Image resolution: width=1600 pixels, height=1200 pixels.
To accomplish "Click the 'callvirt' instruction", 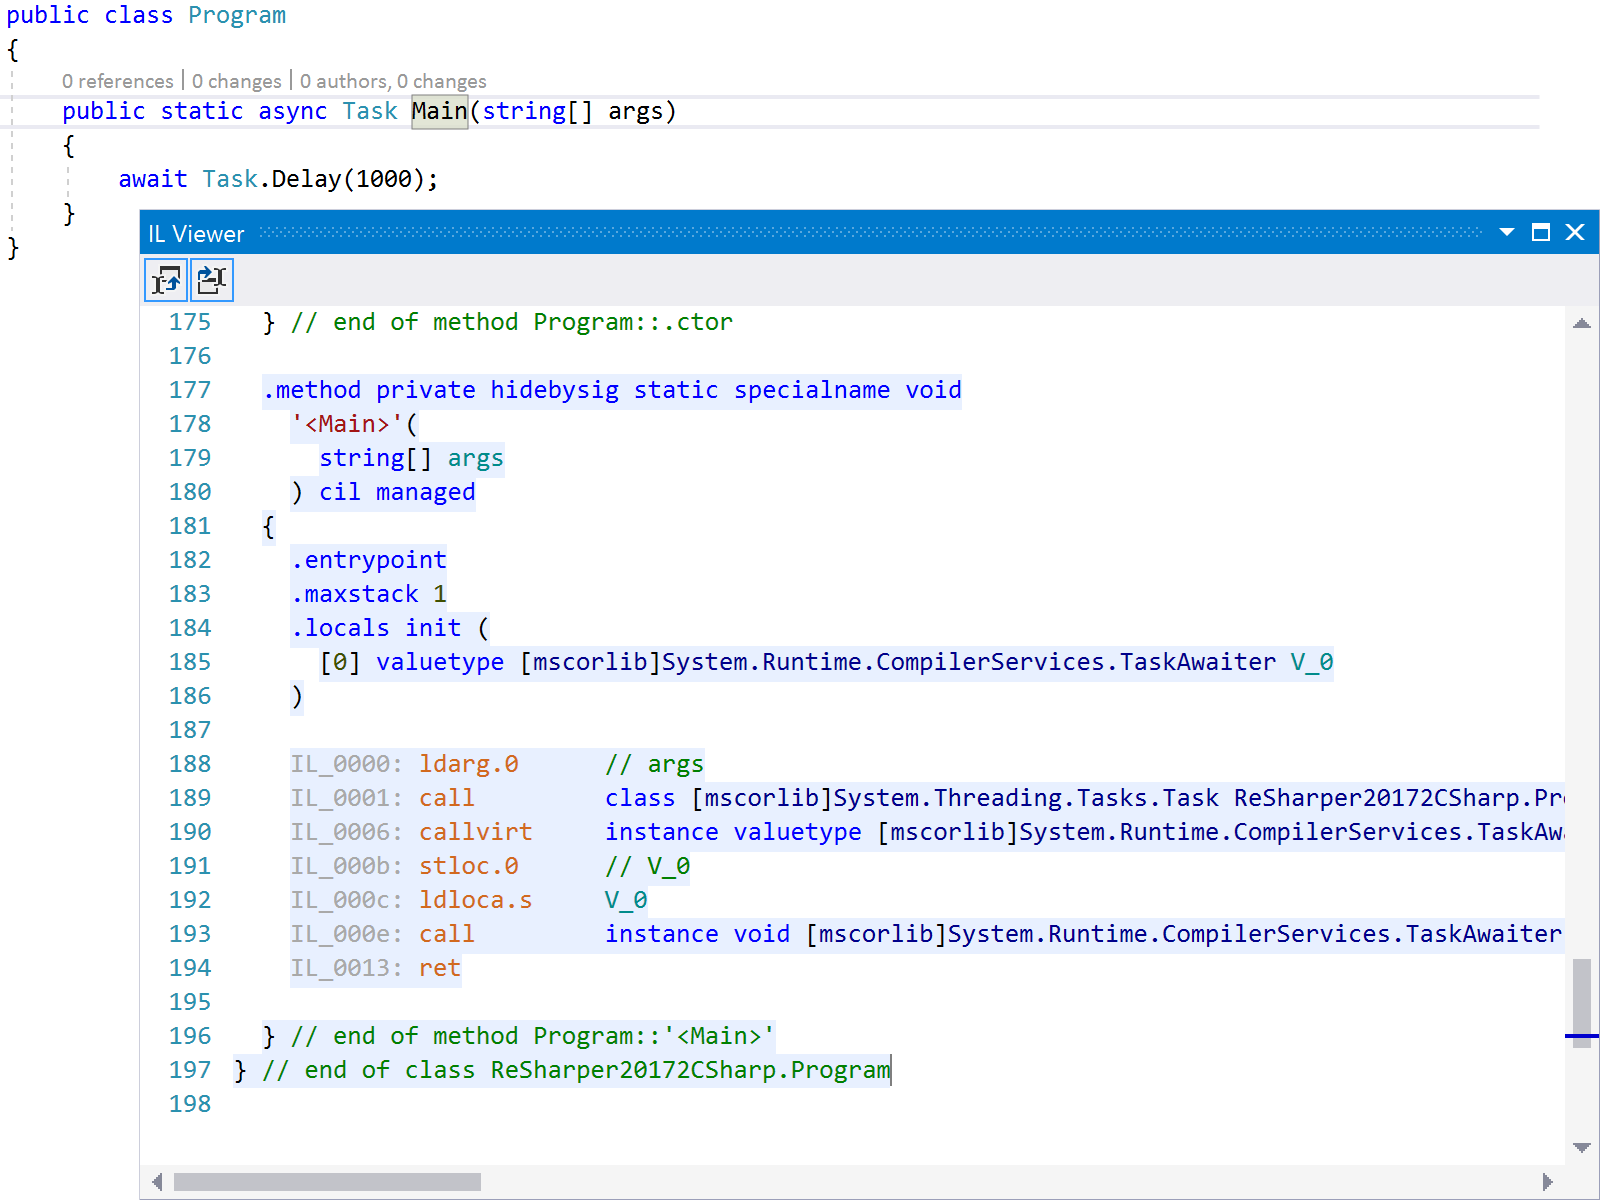I will (476, 832).
